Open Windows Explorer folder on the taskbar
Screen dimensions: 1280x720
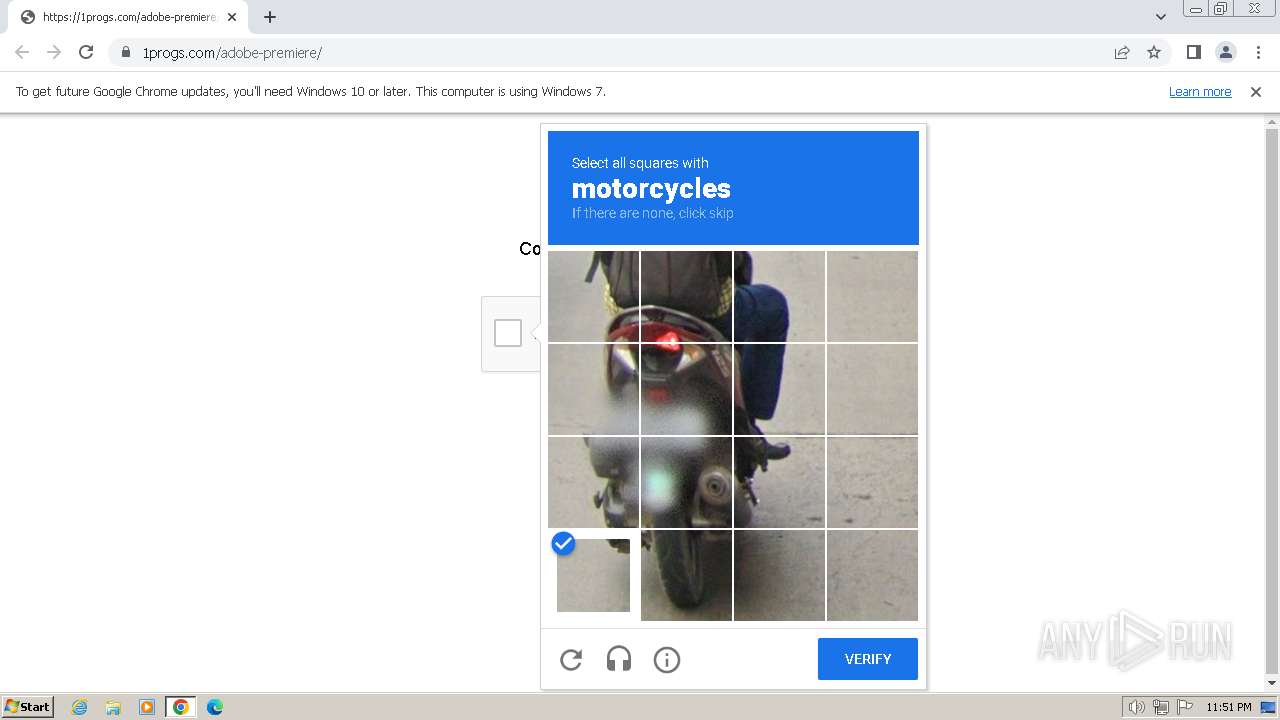coord(113,707)
